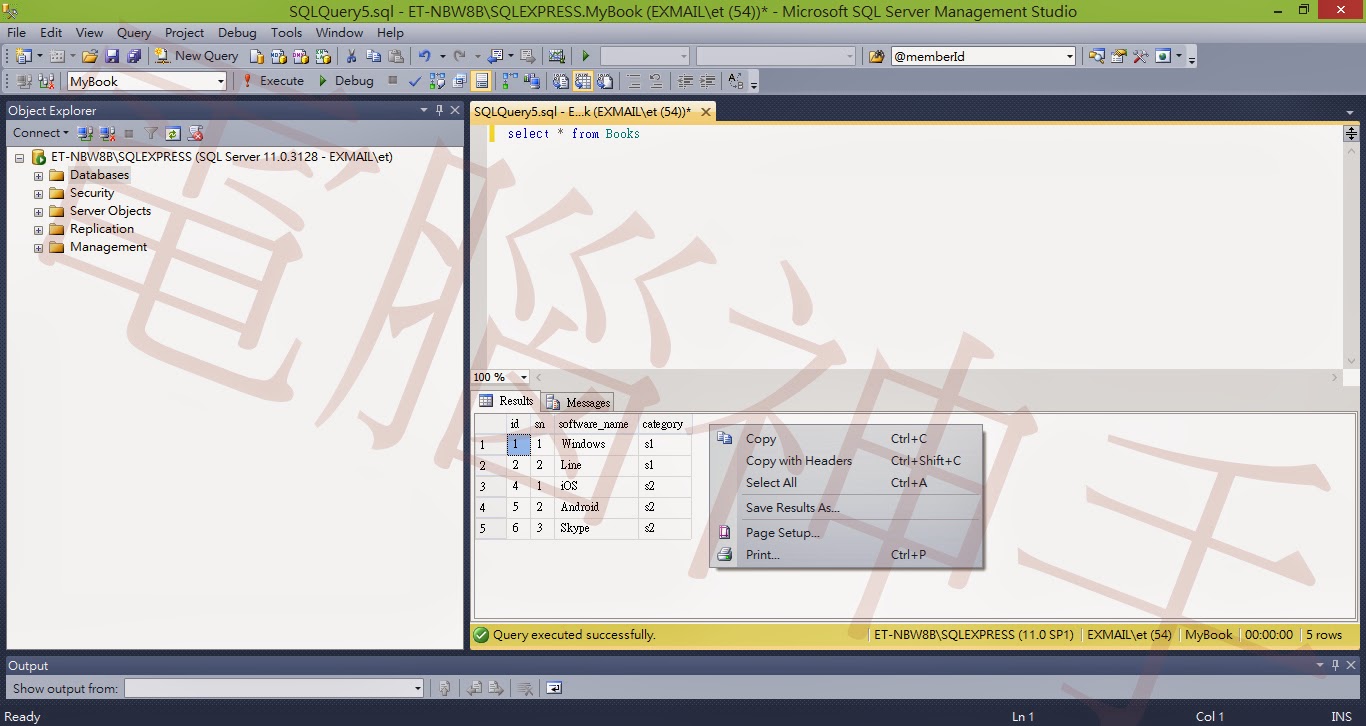Click the Debug button

[x=346, y=81]
